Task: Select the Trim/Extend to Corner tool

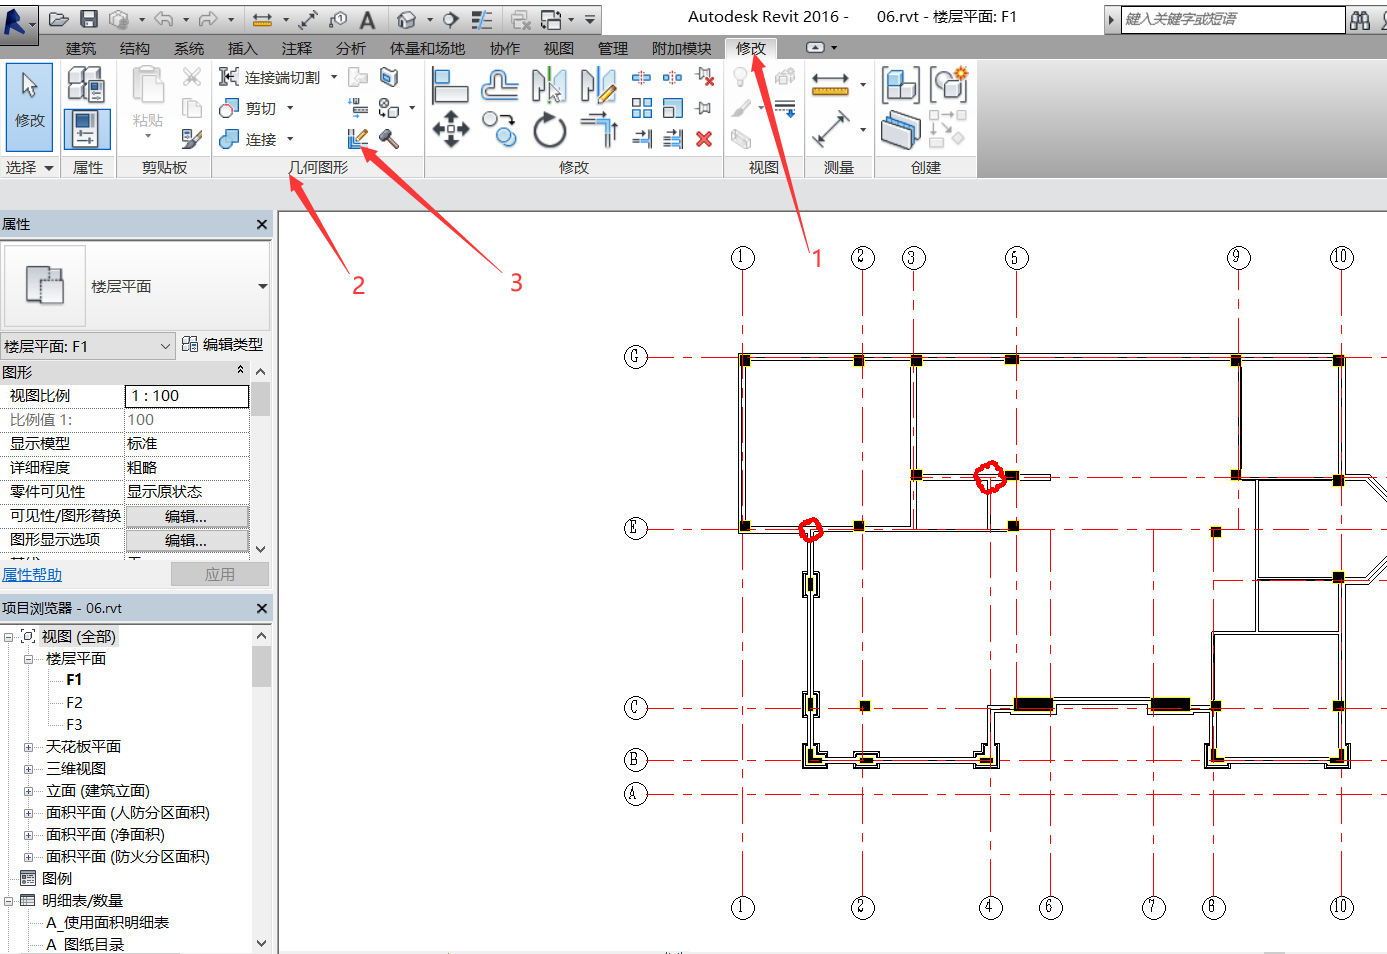Action: (x=598, y=130)
